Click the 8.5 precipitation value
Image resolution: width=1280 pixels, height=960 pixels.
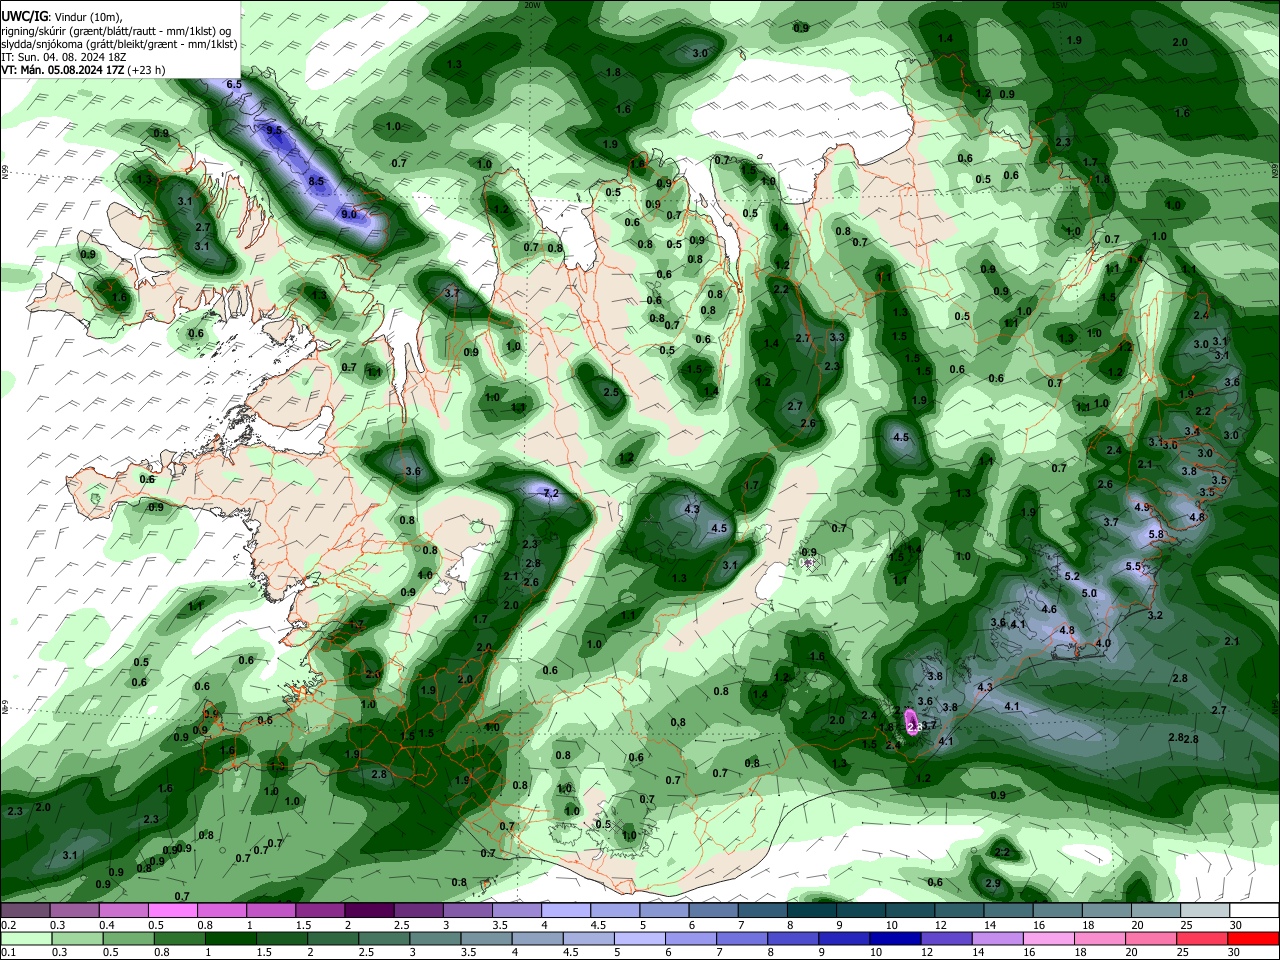coord(317,181)
